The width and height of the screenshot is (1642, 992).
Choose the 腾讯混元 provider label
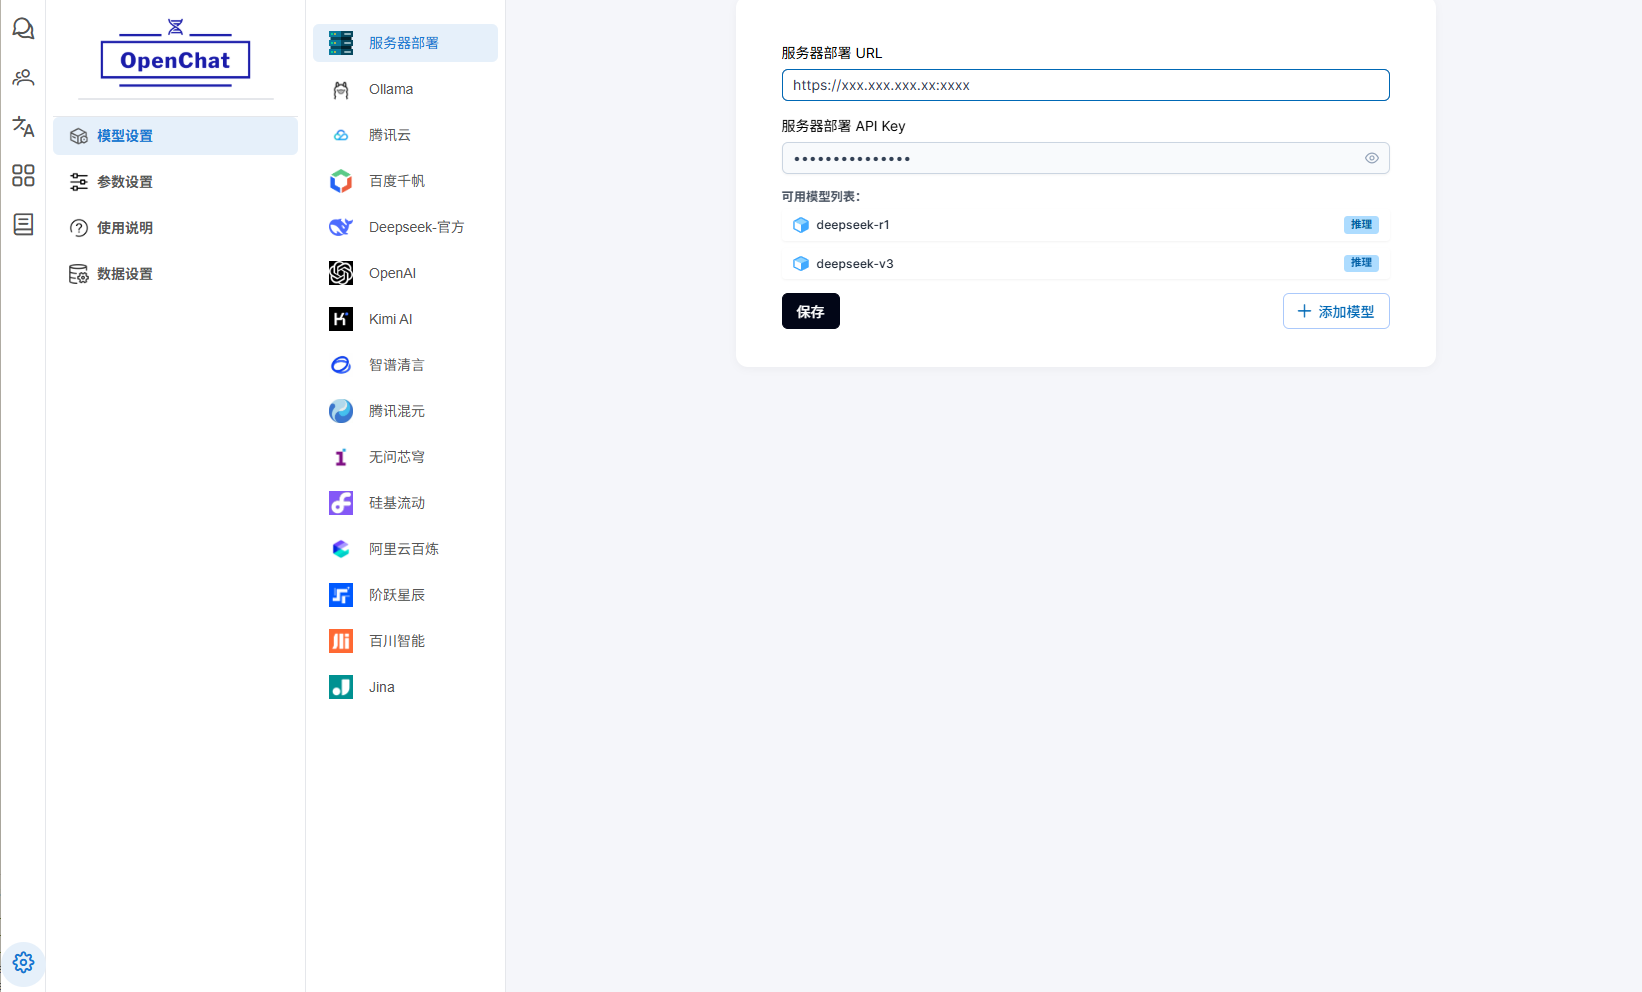click(397, 411)
